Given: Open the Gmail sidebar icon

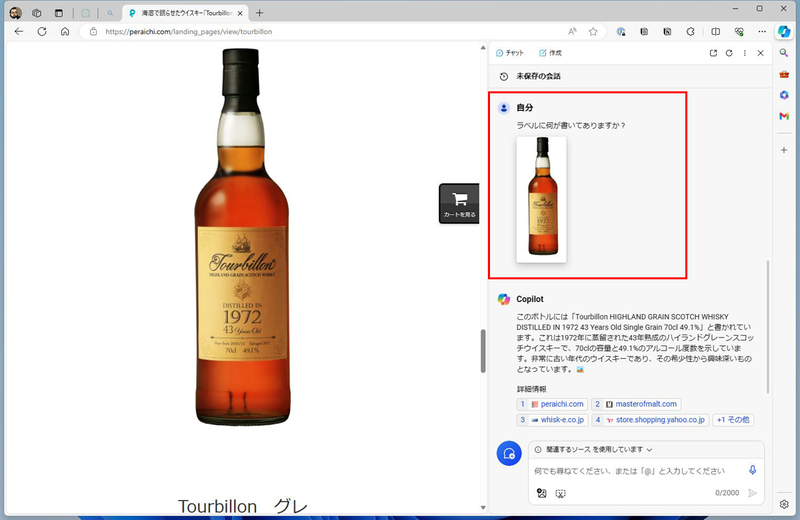Looking at the screenshot, I should click(784, 116).
